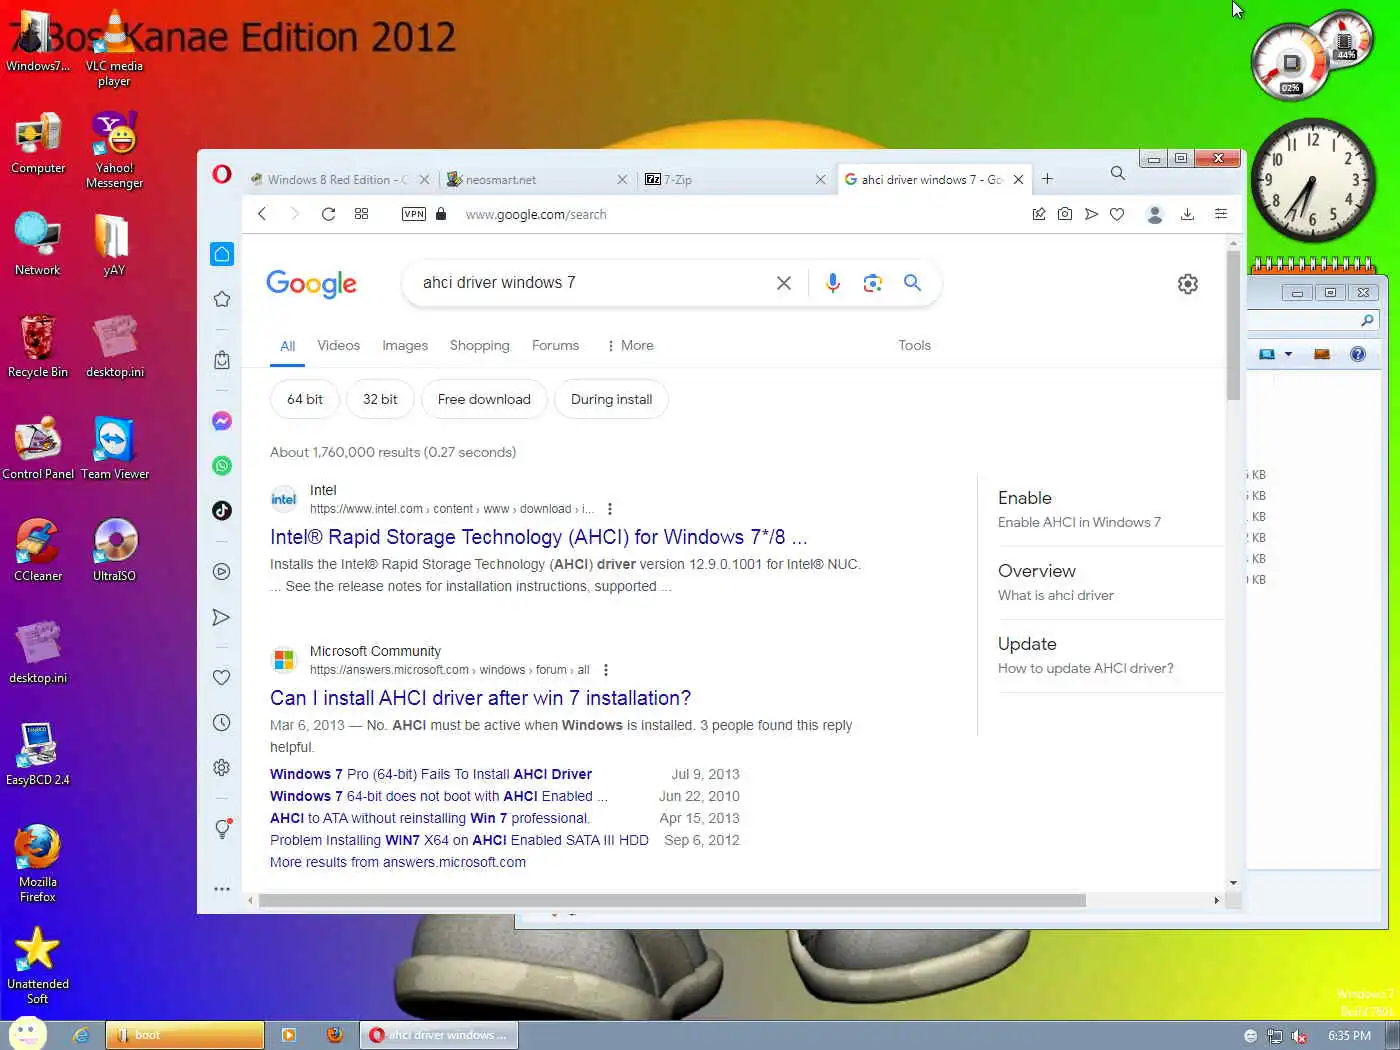Click the Opera logo menu icon
This screenshot has width=1400, height=1050.
click(x=222, y=175)
